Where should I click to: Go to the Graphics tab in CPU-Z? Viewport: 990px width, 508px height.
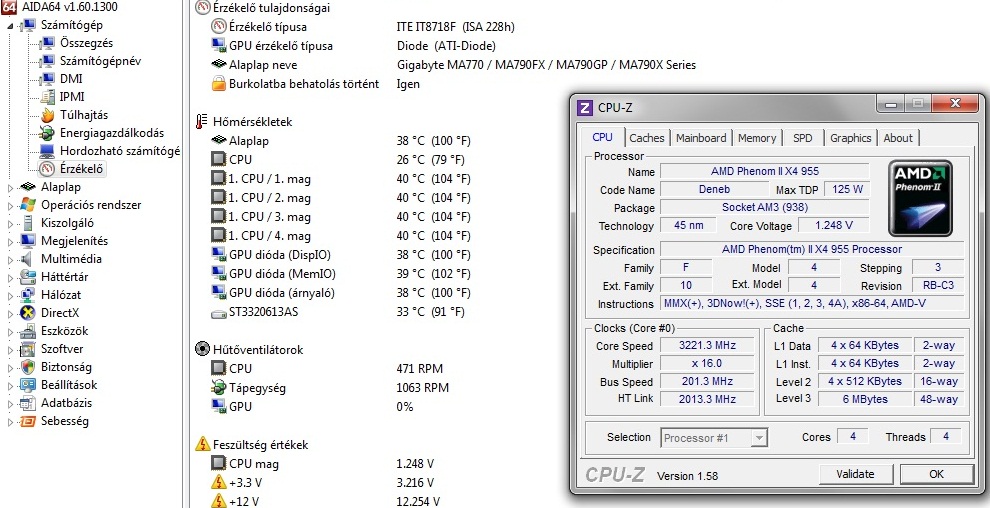[x=850, y=138]
